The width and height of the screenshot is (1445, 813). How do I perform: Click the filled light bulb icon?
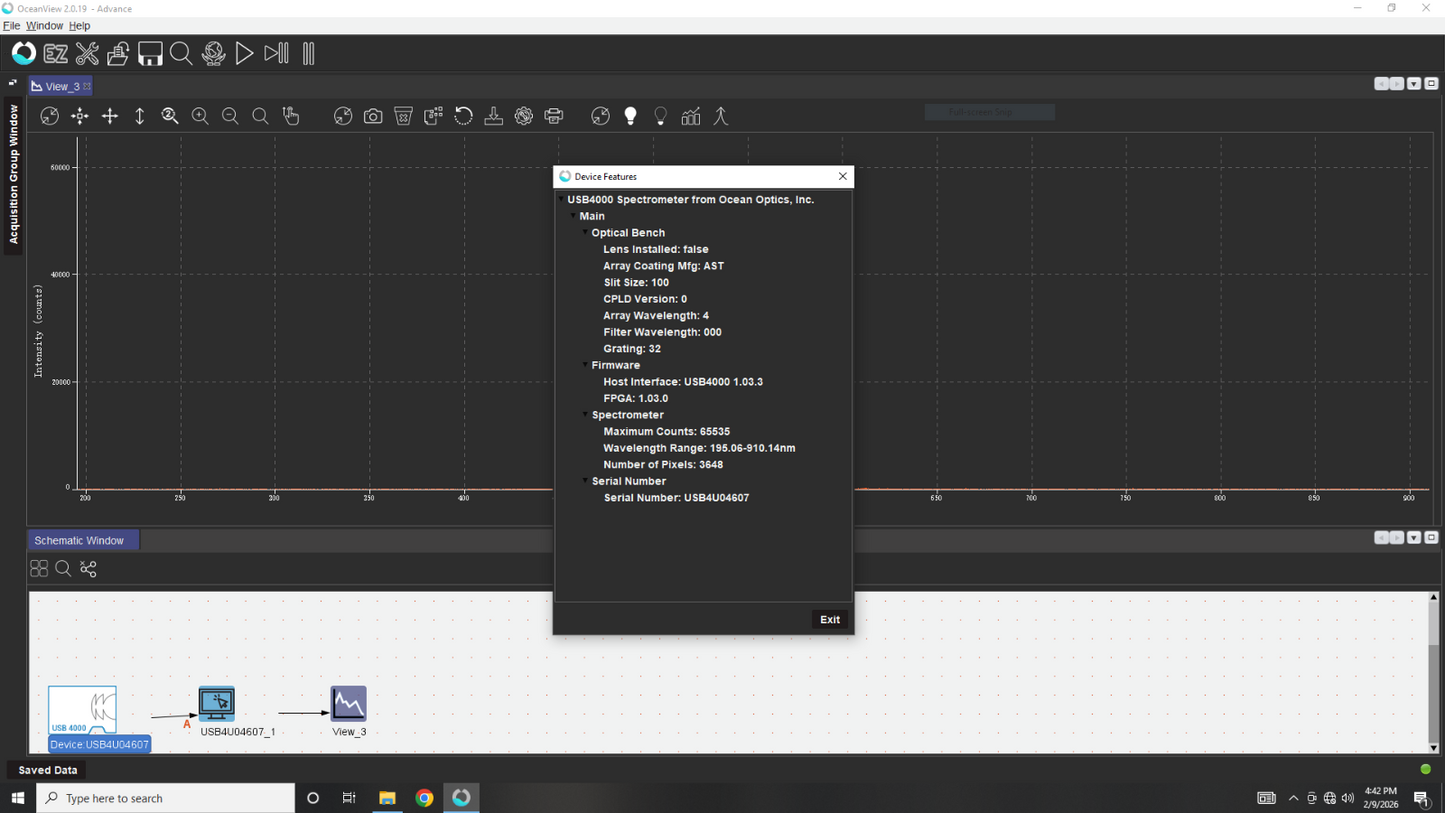[630, 116]
